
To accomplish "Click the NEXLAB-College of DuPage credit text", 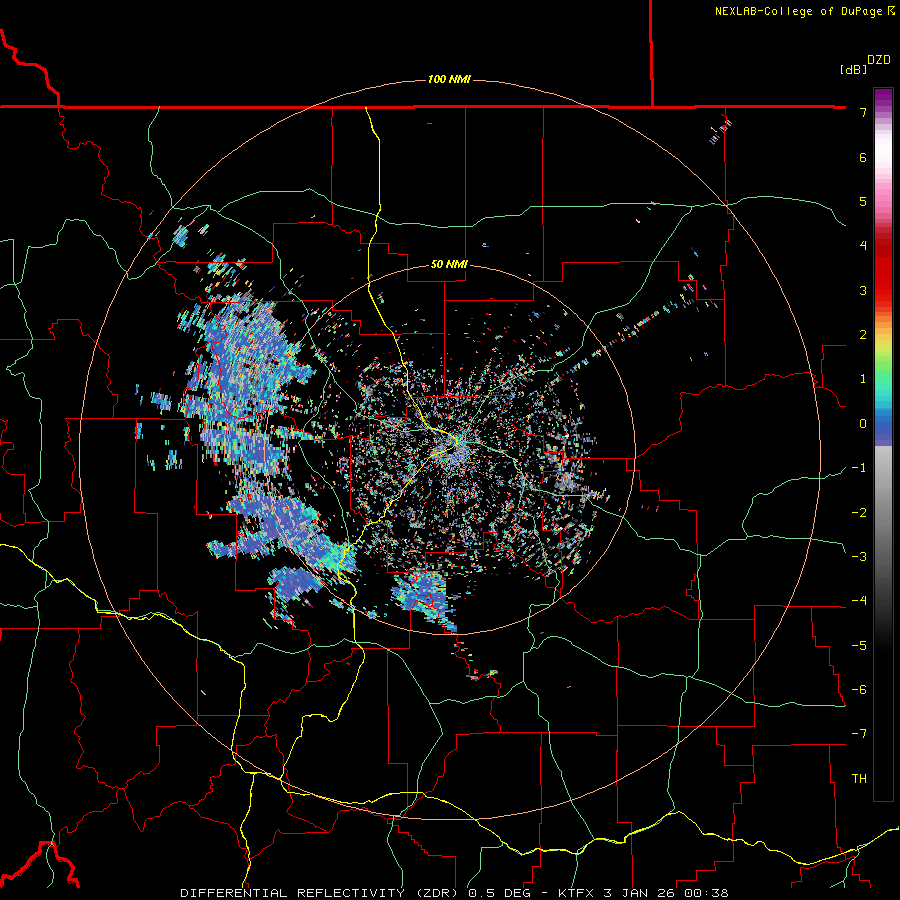I will (798, 11).
